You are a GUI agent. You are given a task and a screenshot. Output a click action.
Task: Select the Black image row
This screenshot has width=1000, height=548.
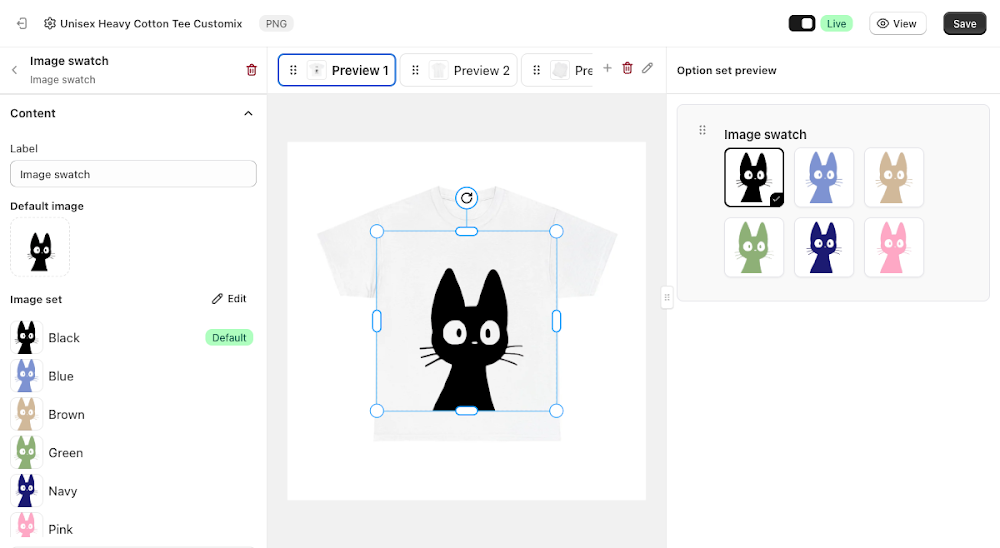[x=131, y=337]
